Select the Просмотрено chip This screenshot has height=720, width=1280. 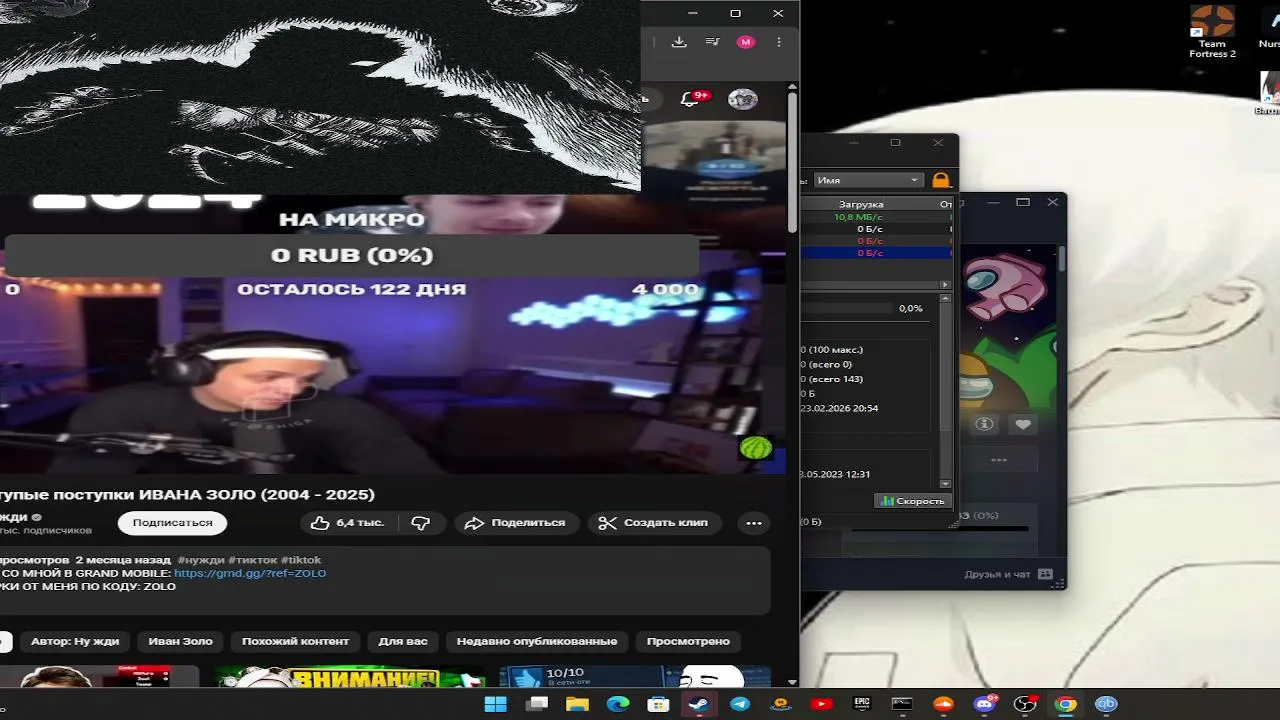point(688,642)
